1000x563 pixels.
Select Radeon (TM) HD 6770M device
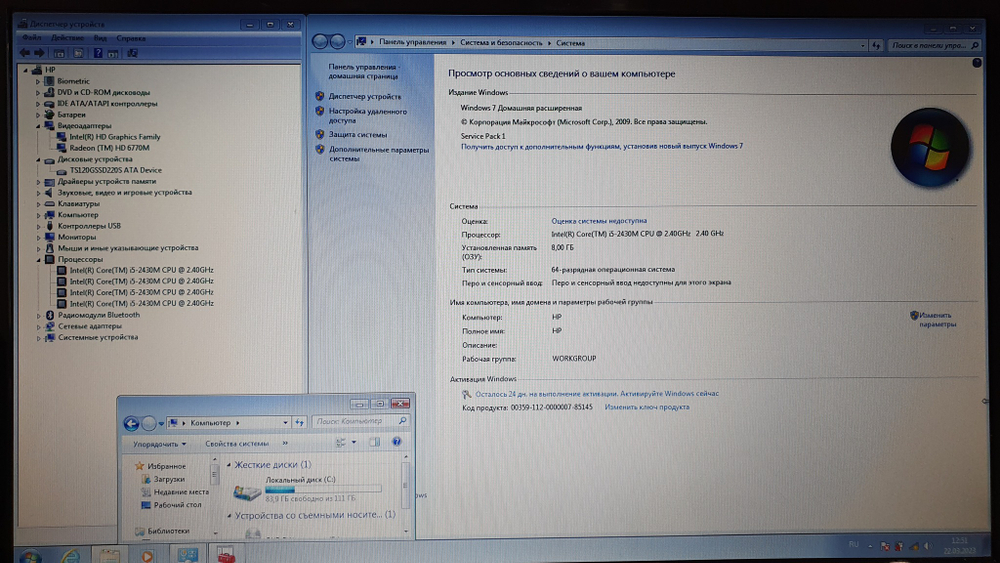click(x=109, y=148)
